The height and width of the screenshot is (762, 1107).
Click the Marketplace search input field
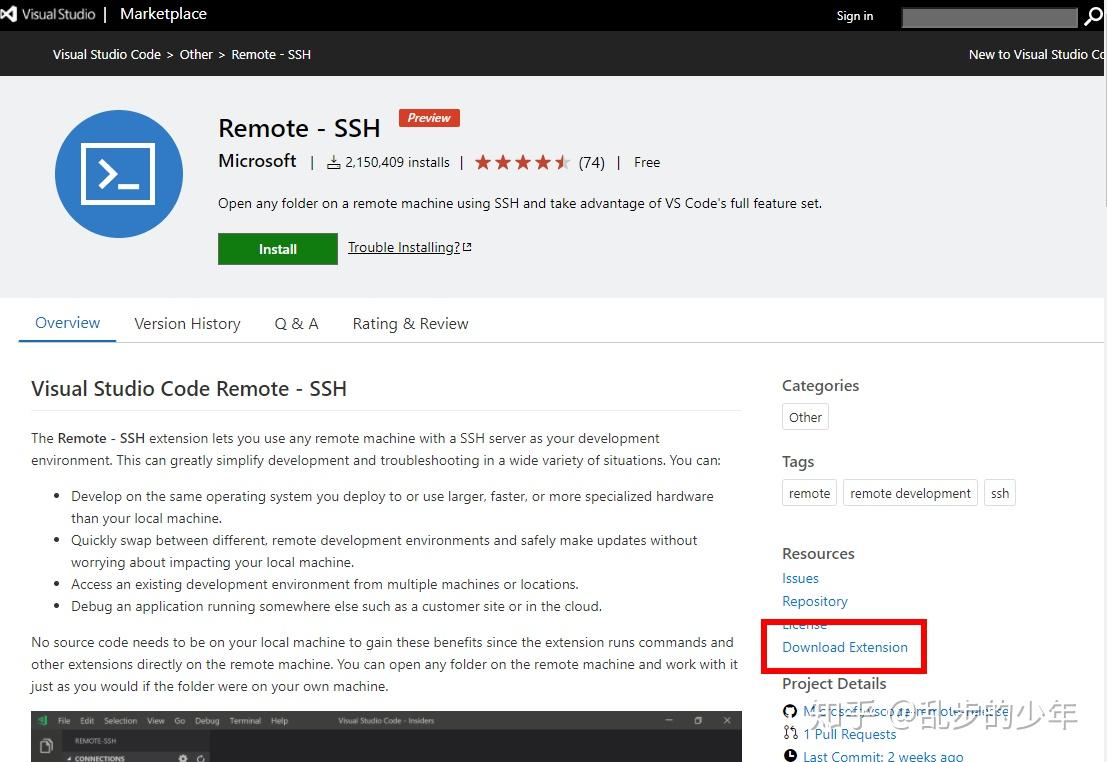coord(988,17)
